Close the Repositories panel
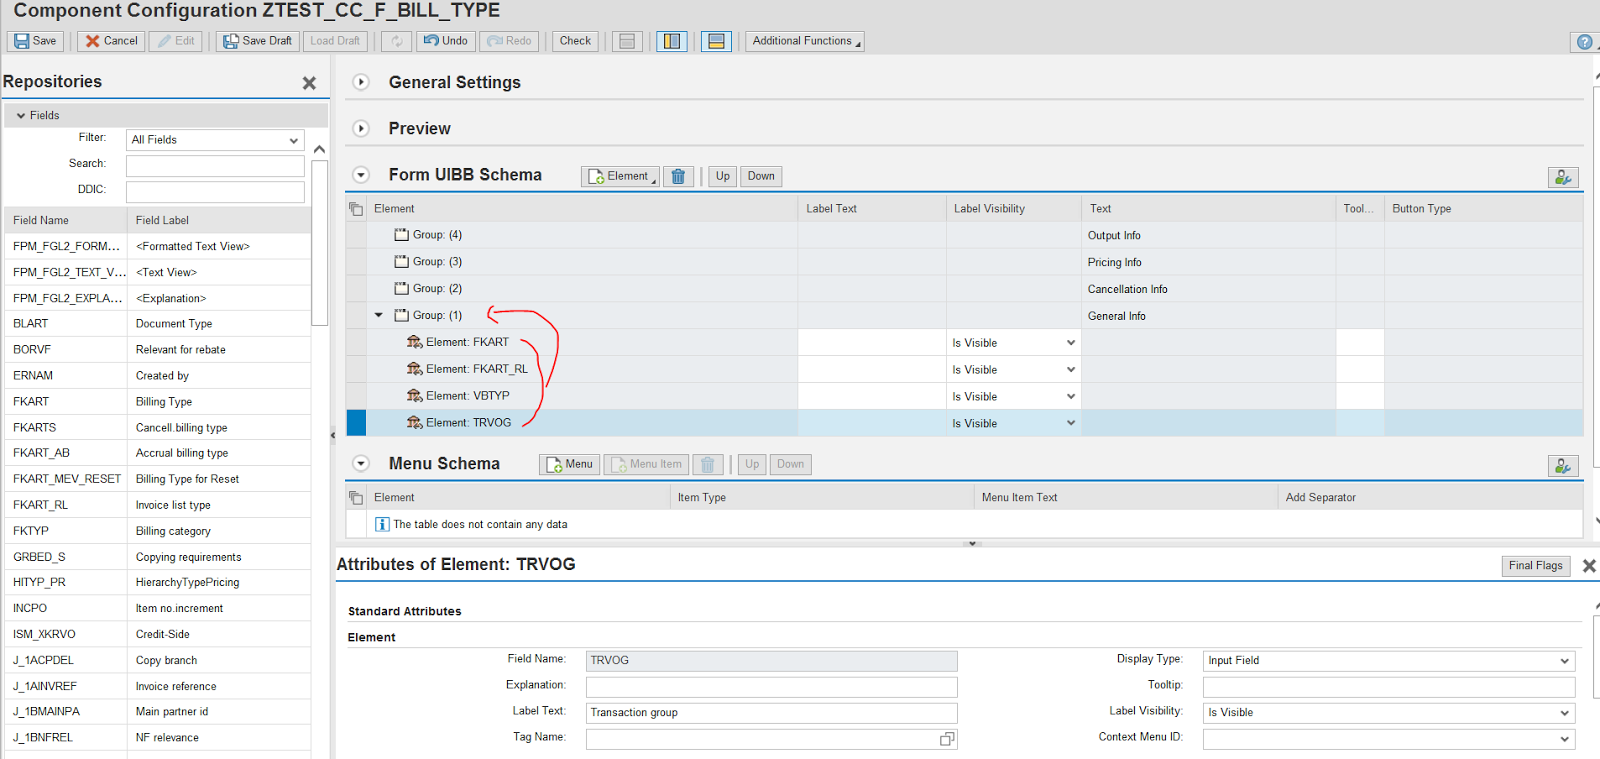 tap(309, 83)
